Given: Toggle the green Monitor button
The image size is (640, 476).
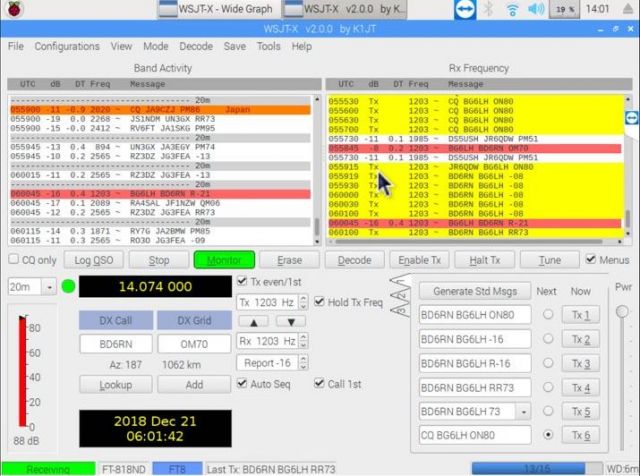Looking at the screenshot, I should pos(224,260).
